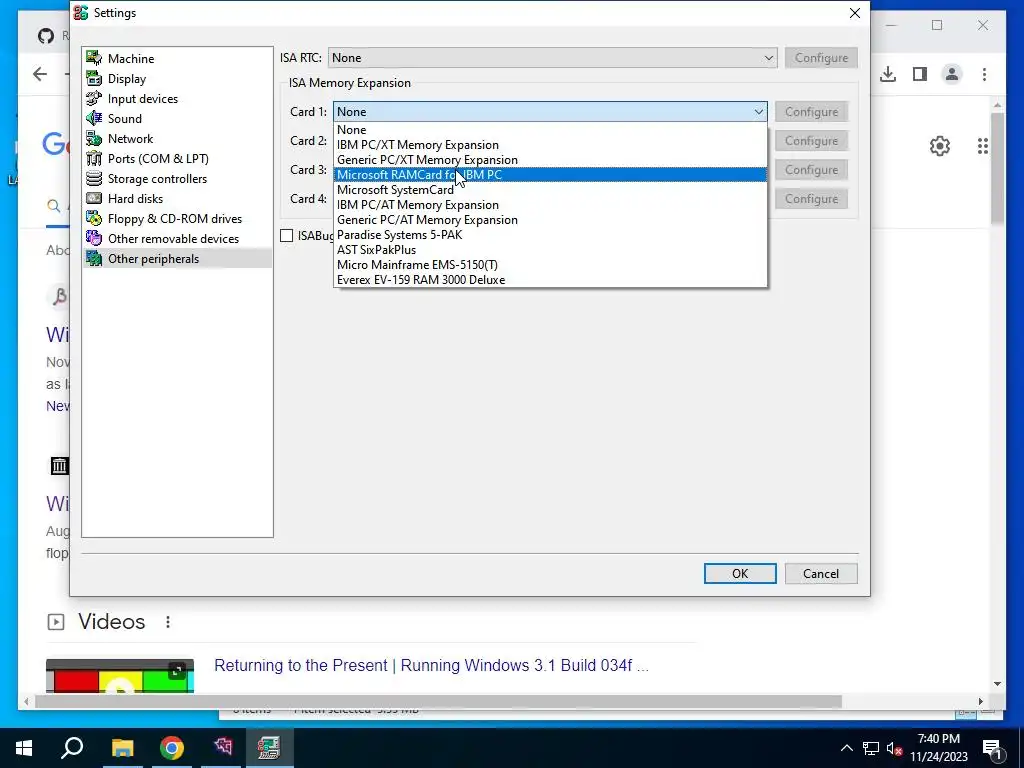Select Micro Mainframe EMS-5150(T)
Screen dimensions: 1024x768
[x=551, y=264]
